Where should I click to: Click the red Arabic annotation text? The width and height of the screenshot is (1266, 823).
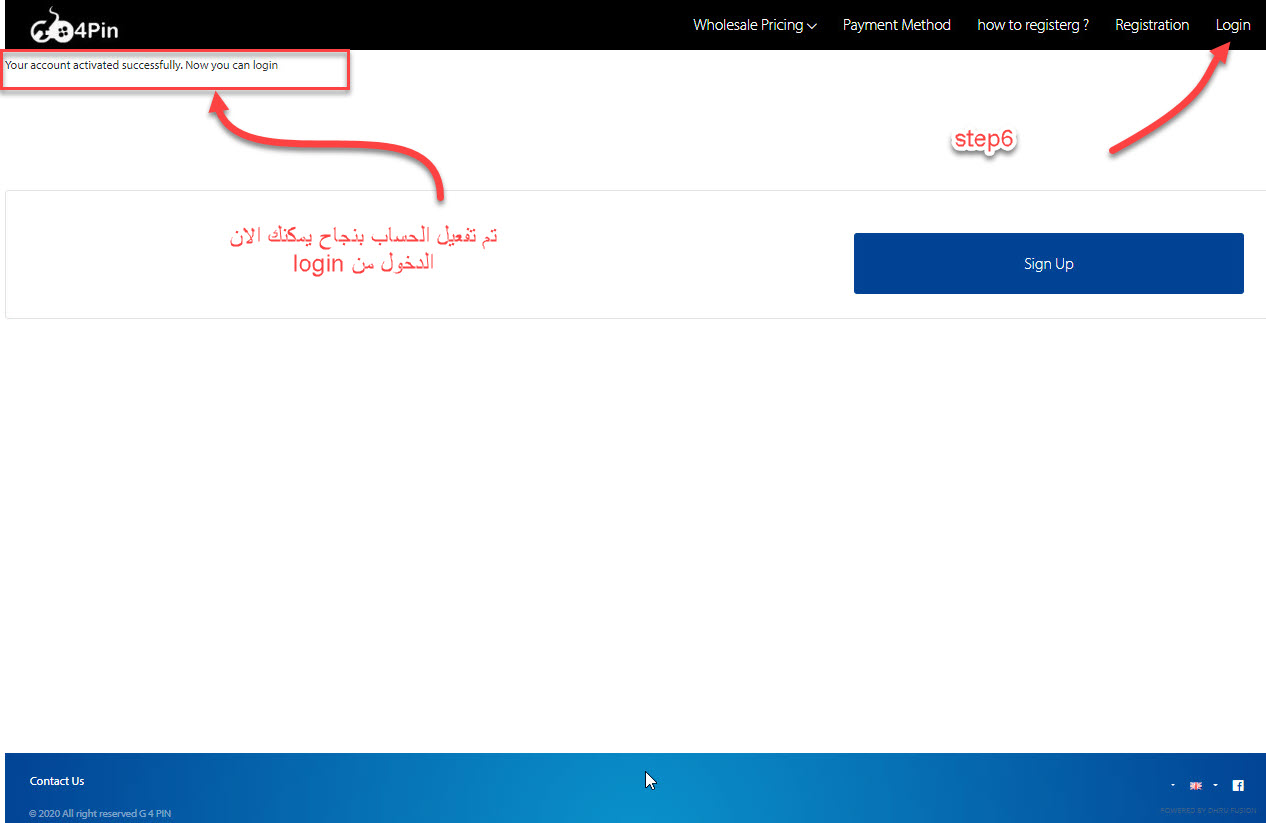pyautogui.click(x=363, y=250)
